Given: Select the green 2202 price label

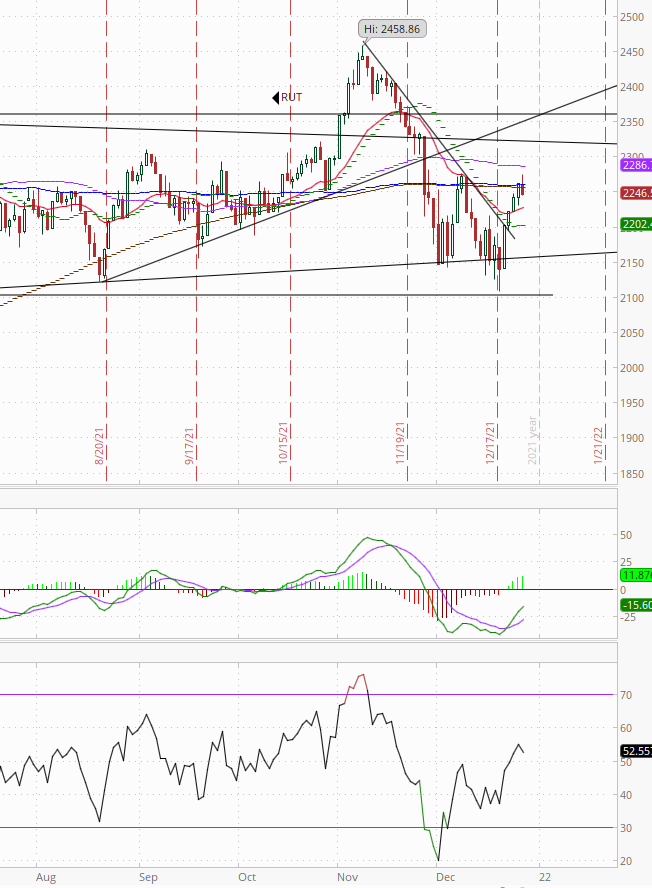Looking at the screenshot, I should [x=636, y=224].
